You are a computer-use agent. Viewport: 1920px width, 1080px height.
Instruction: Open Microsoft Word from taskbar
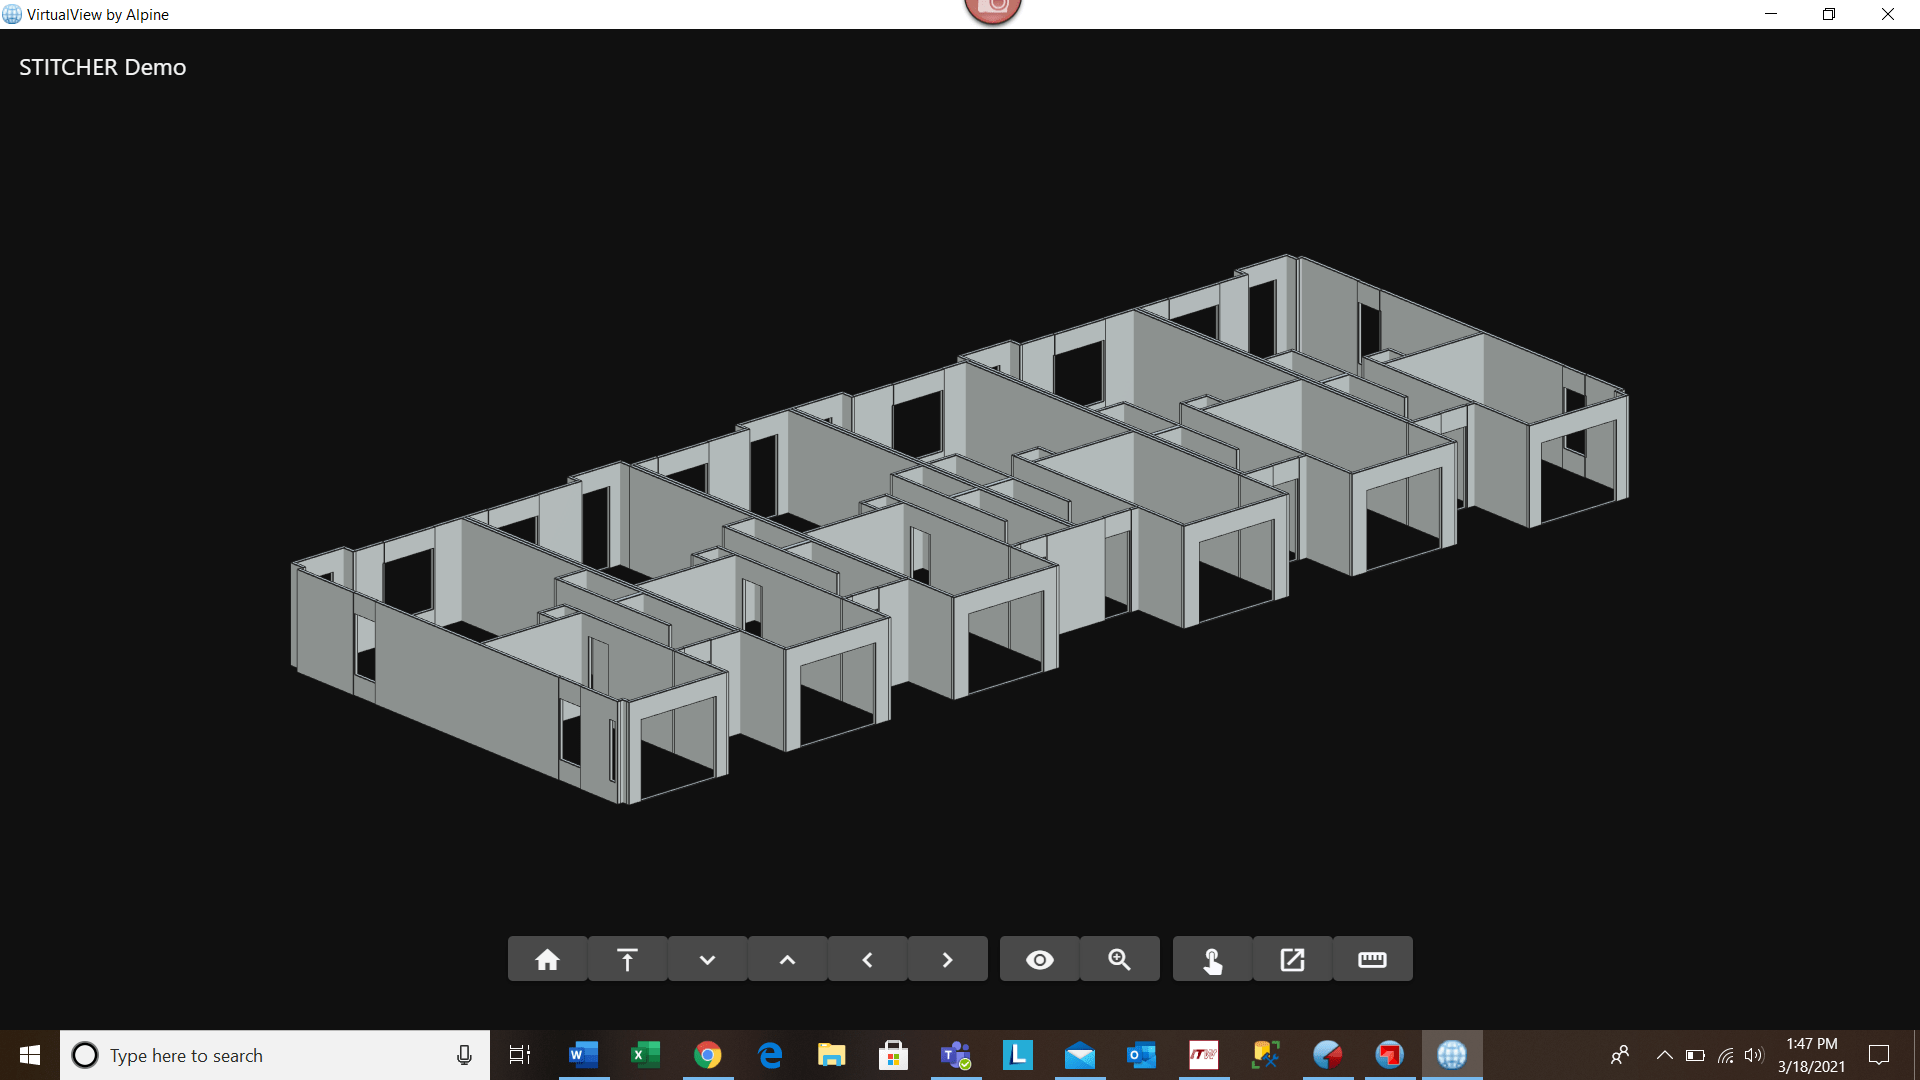(583, 1055)
